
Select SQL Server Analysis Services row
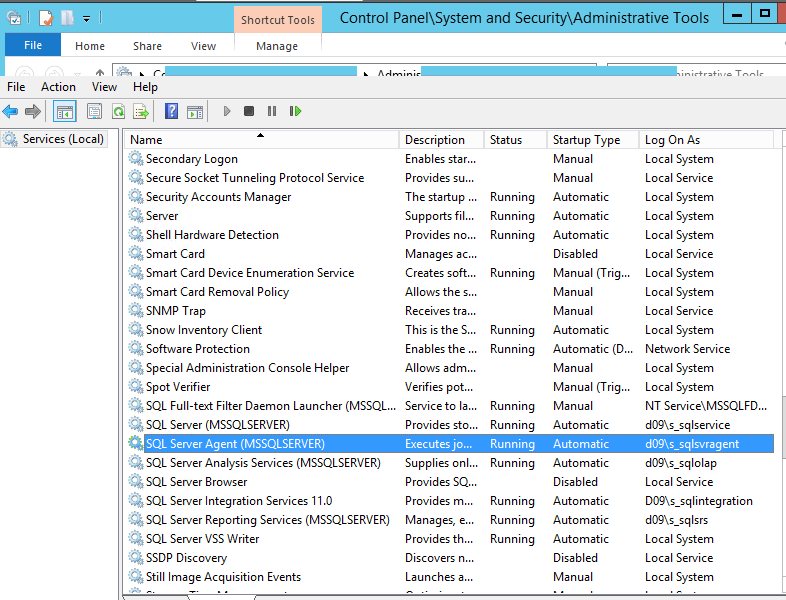tap(449, 463)
